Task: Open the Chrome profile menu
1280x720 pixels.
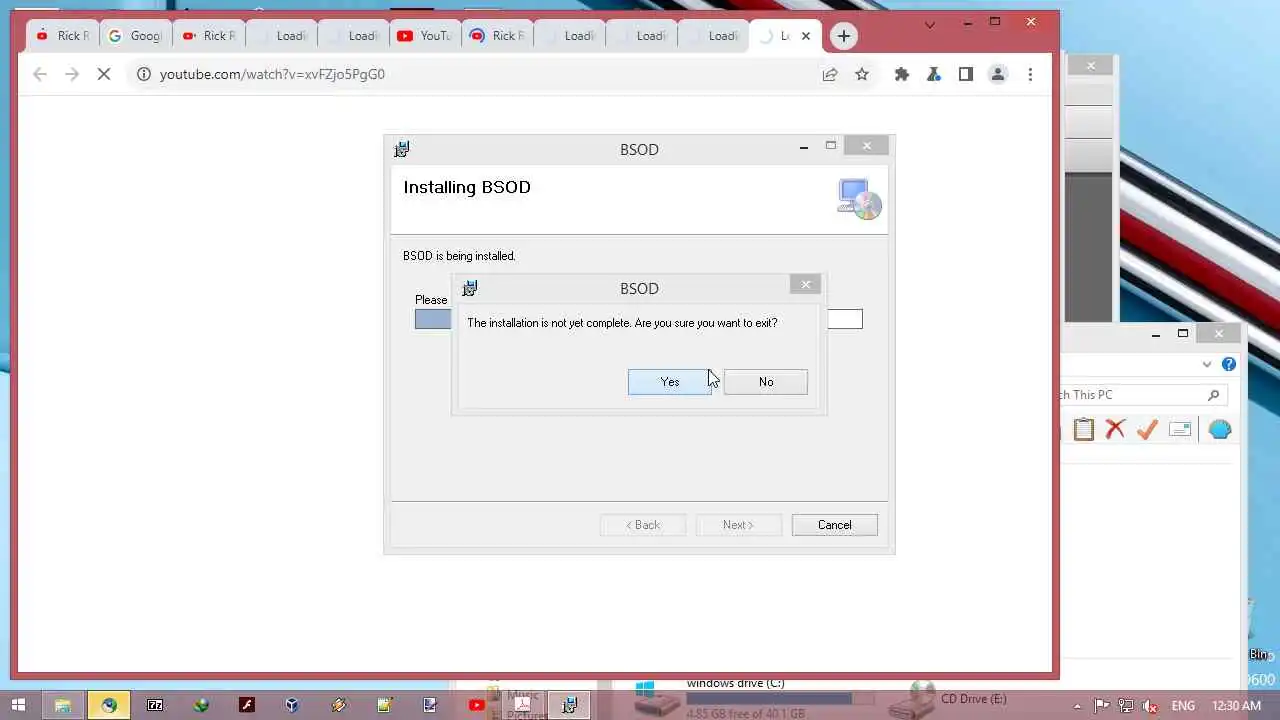Action: tap(998, 74)
